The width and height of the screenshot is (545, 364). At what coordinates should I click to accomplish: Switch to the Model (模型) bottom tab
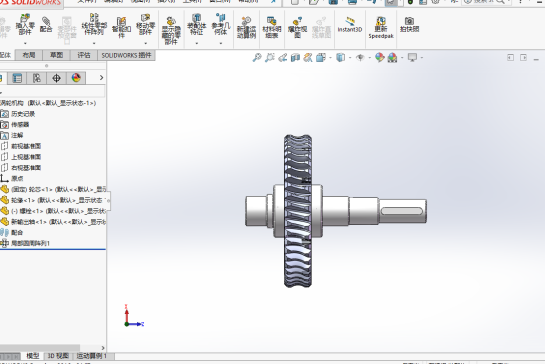33,356
